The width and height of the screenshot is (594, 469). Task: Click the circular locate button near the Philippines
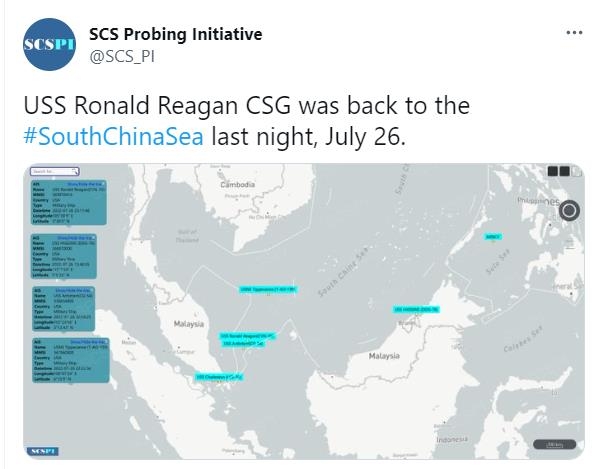569,210
